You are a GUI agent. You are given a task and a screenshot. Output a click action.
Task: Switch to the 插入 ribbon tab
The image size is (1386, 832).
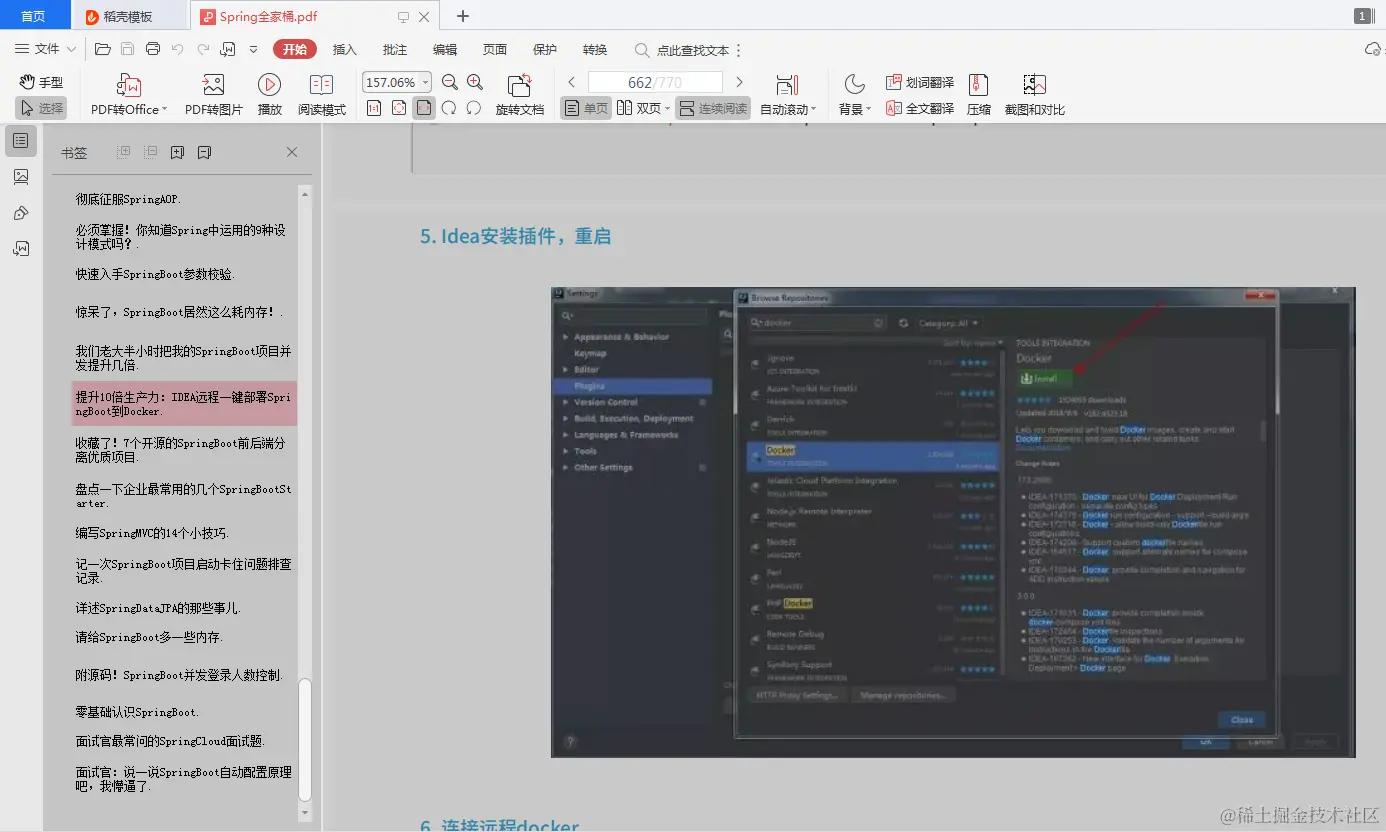pos(344,48)
